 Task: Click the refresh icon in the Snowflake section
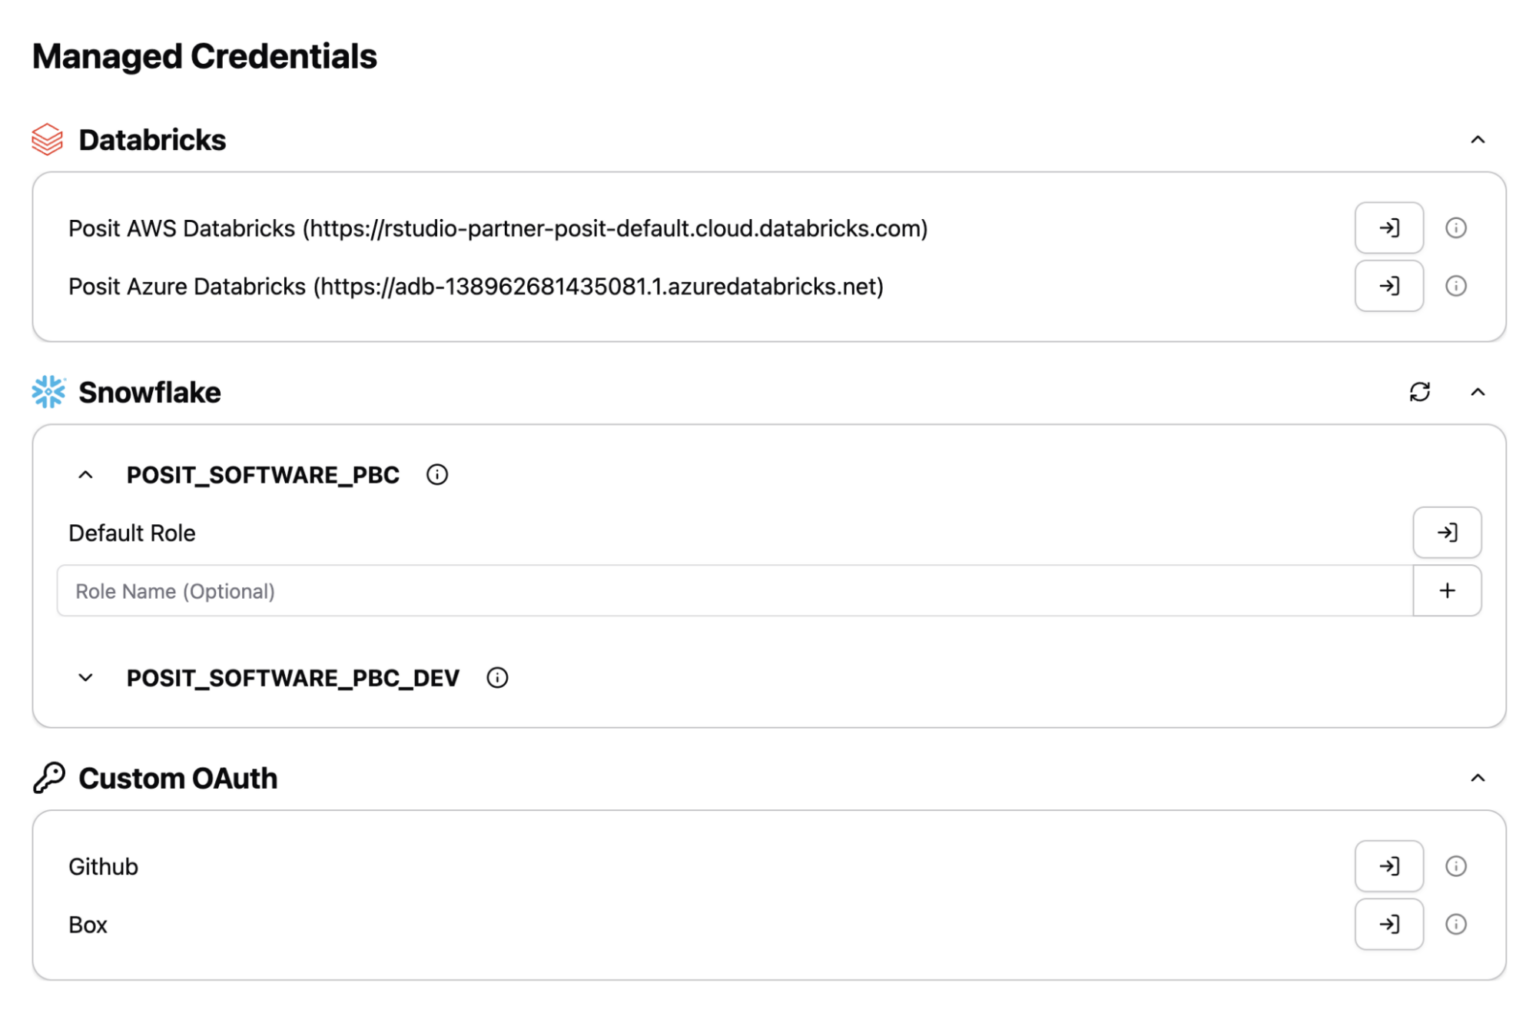click(1420, 392)
